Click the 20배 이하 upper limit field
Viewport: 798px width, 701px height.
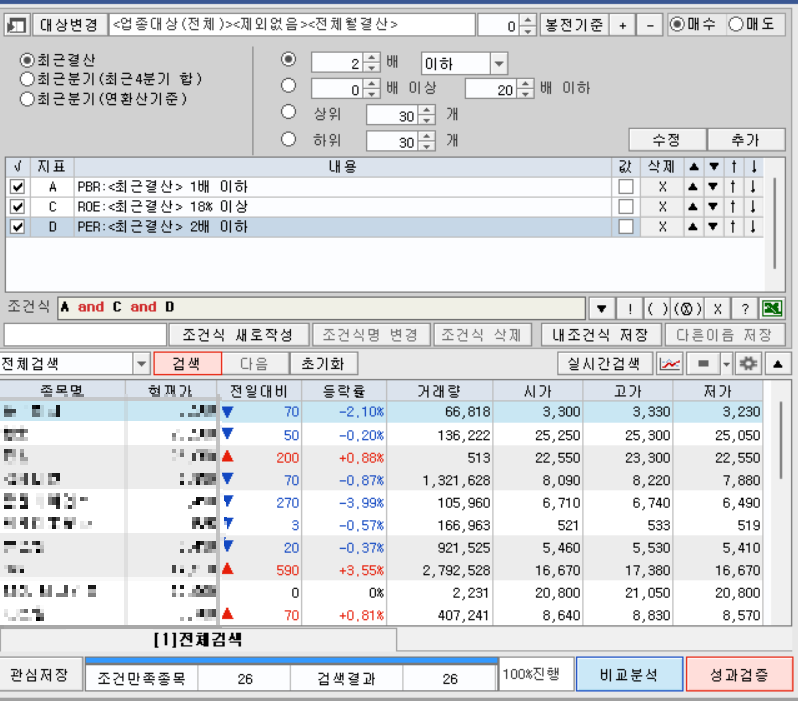tap(492, 90)
